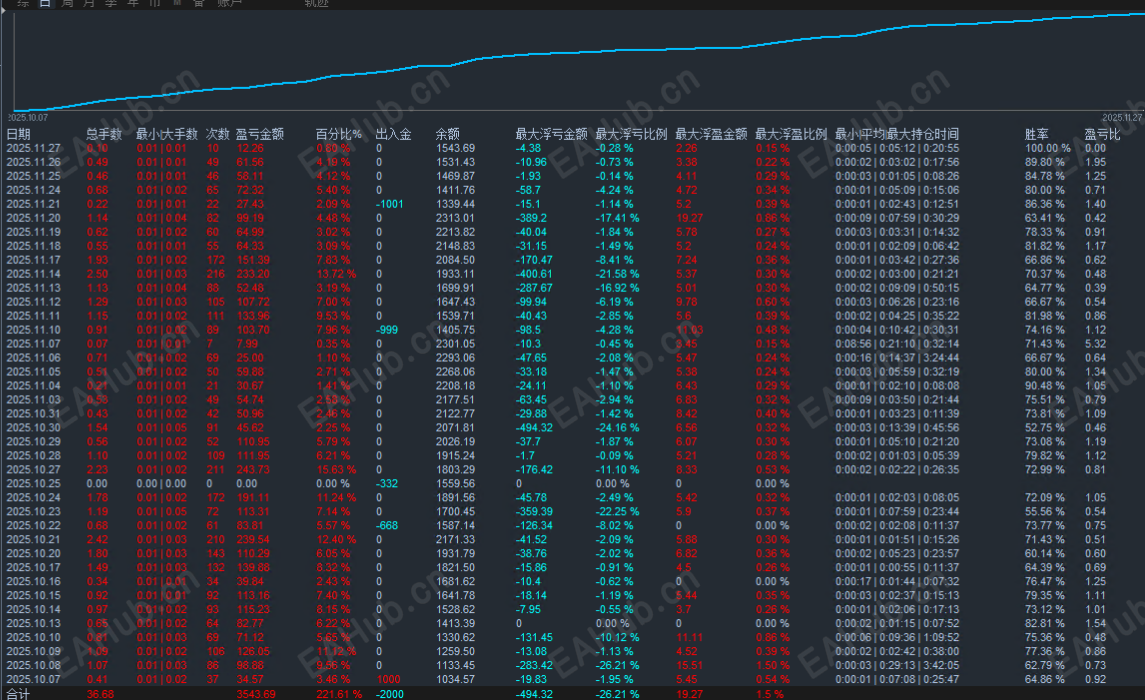Viewport: 1145px width, 700px height.
Task: Click win rate 100.00 % in 2025.11.27 row
Action: pos(1048,148)
